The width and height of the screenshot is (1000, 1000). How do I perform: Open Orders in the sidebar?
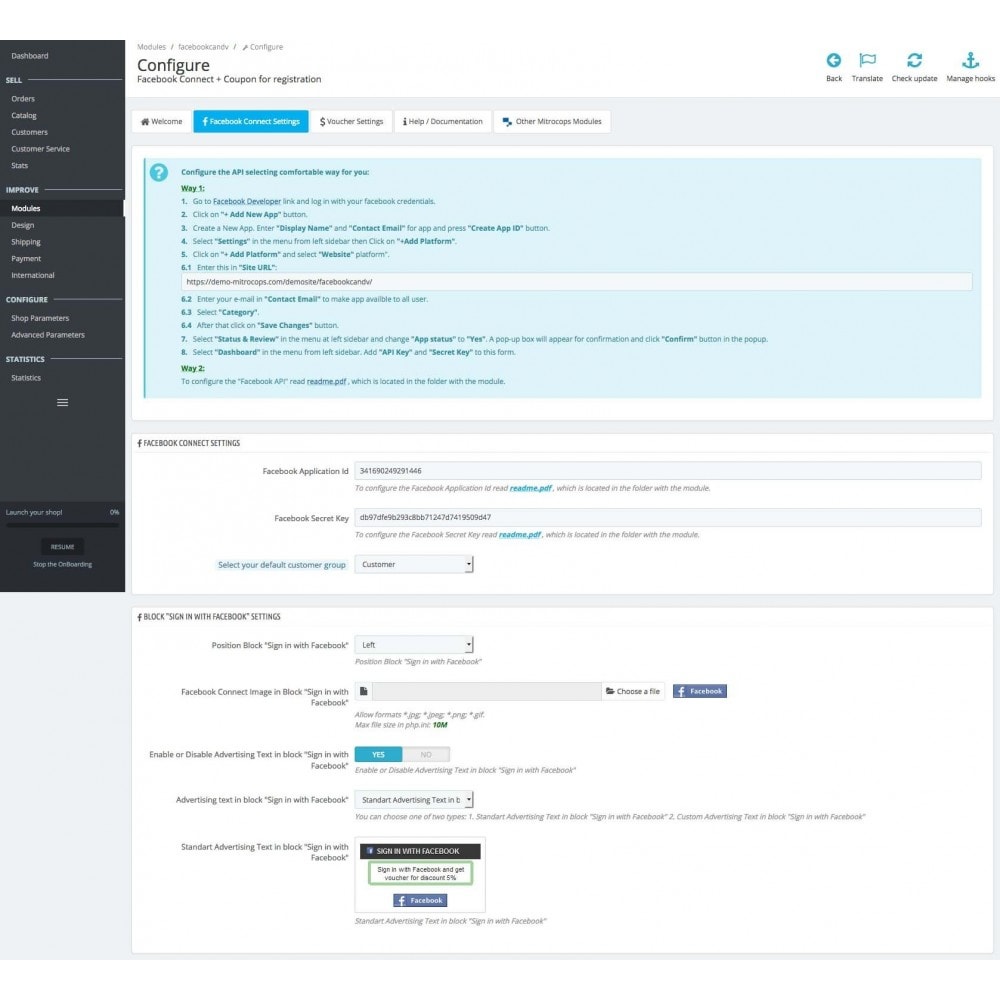23,99
